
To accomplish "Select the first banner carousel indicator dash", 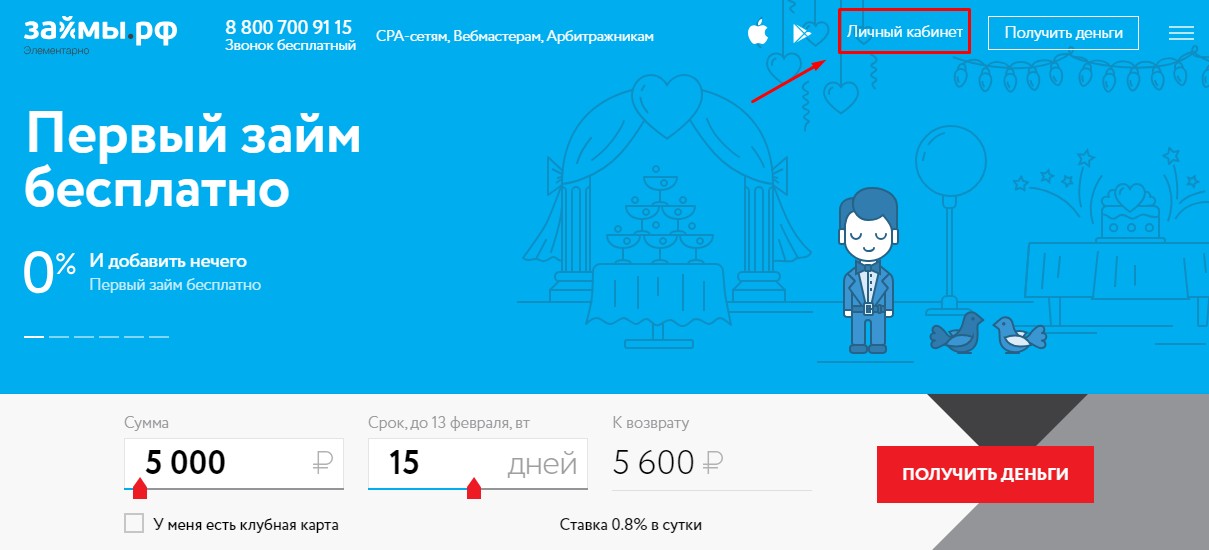I will tap(34, 337).
